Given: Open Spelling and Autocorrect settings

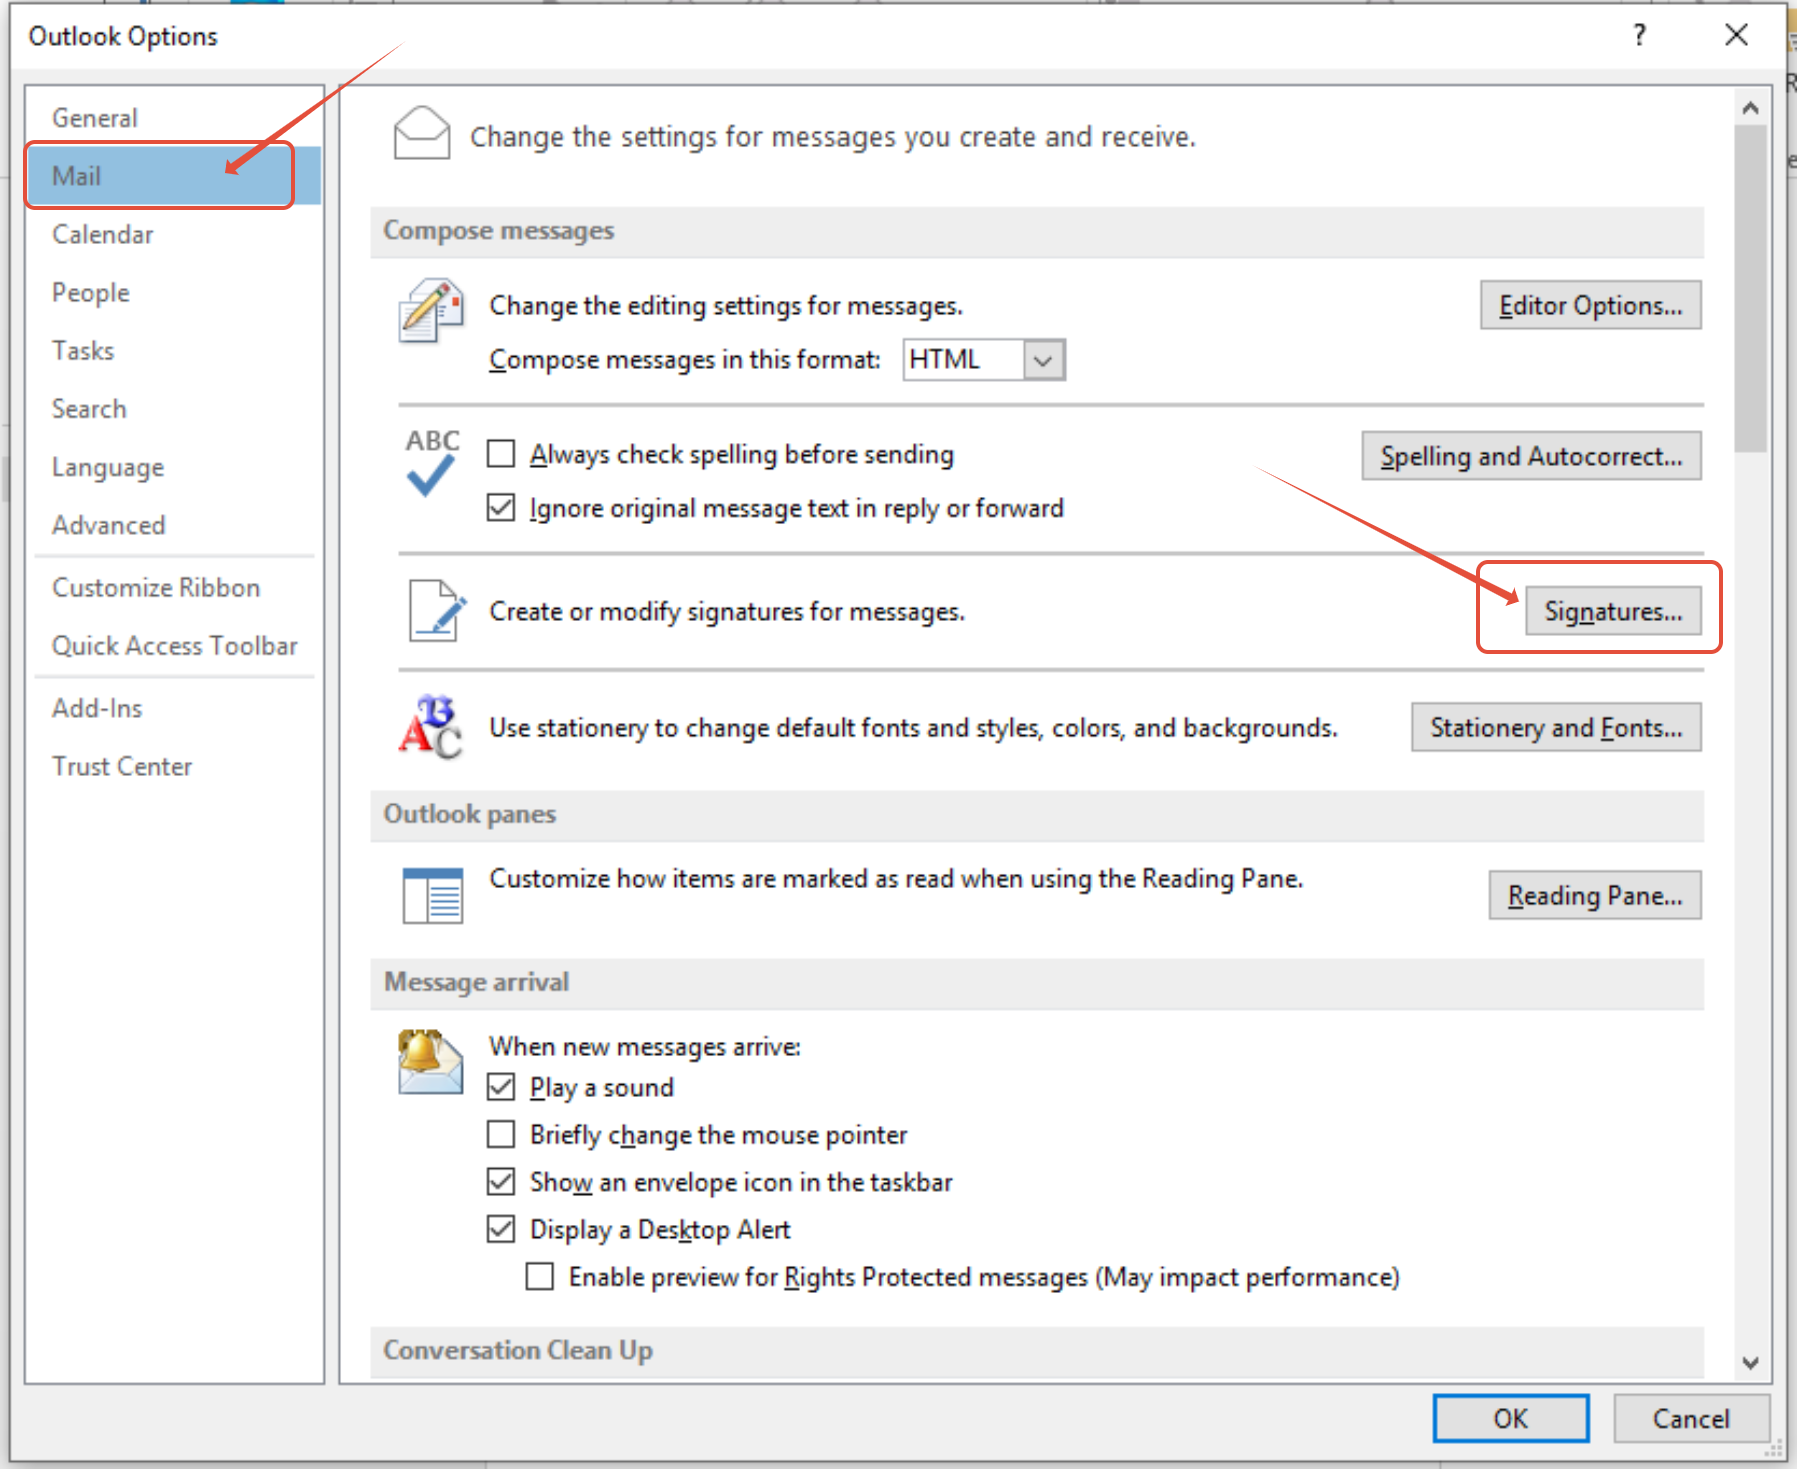Looking at the screenshot, I should tap(1531, 456).
